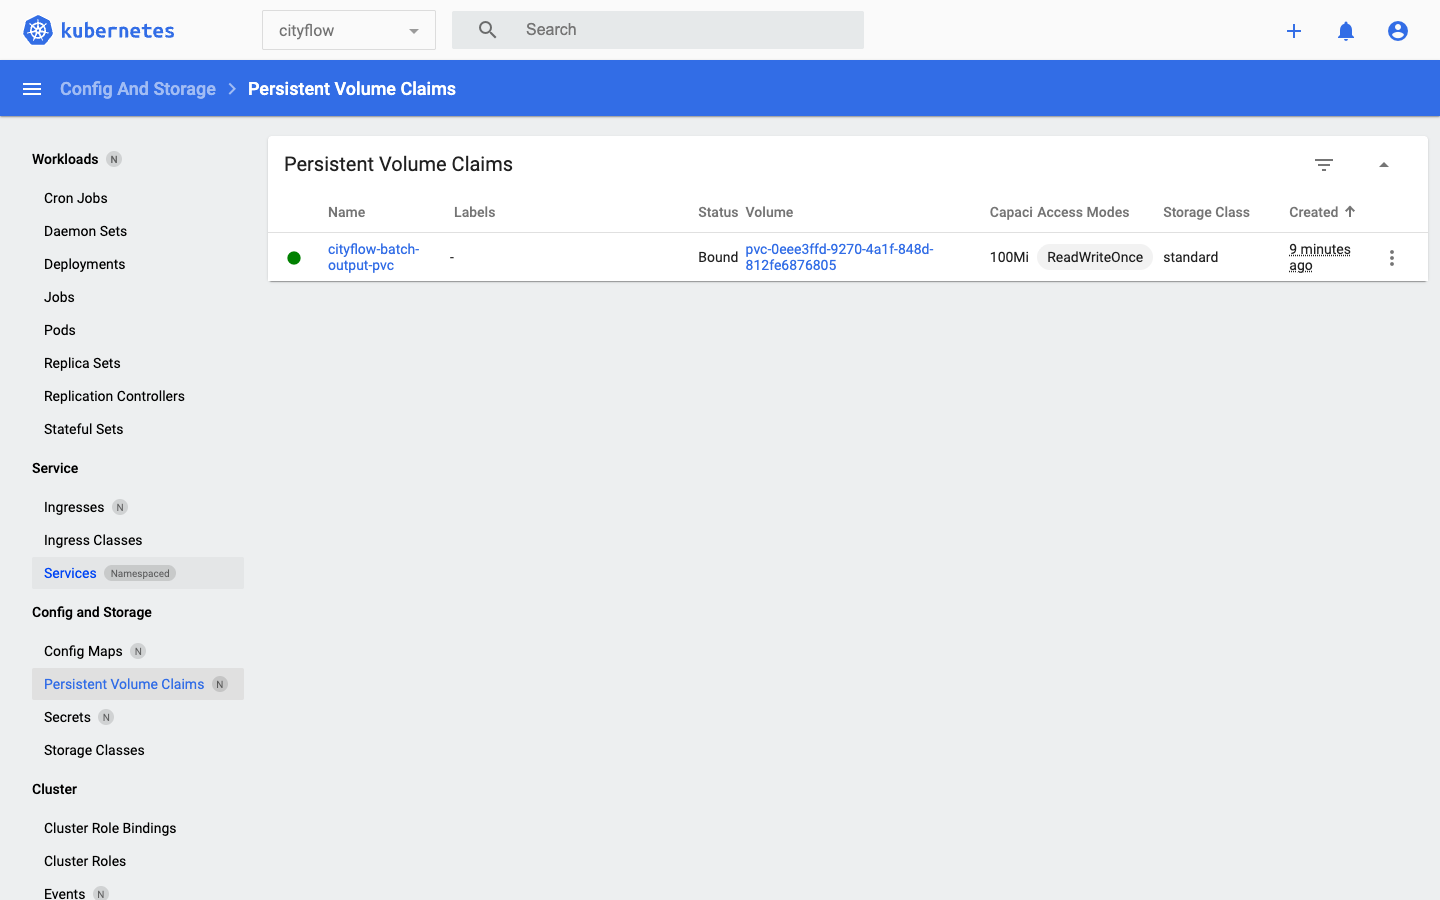Open the notifications bell icon

point(1346,31)
